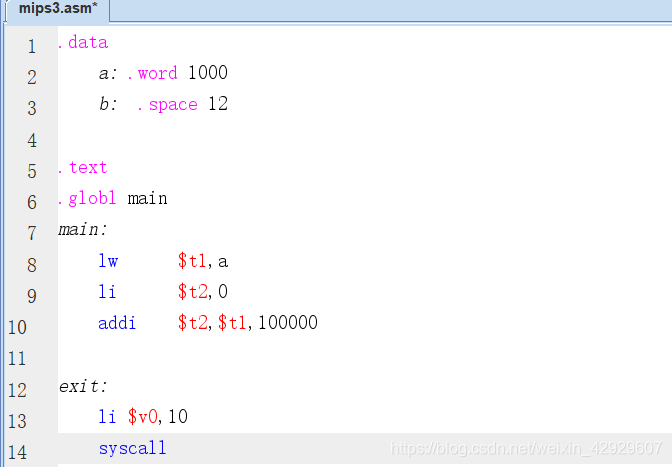This screenshot has width=672, height=467.
Task: Click the main: label on line 7
Action: (82, 230)
